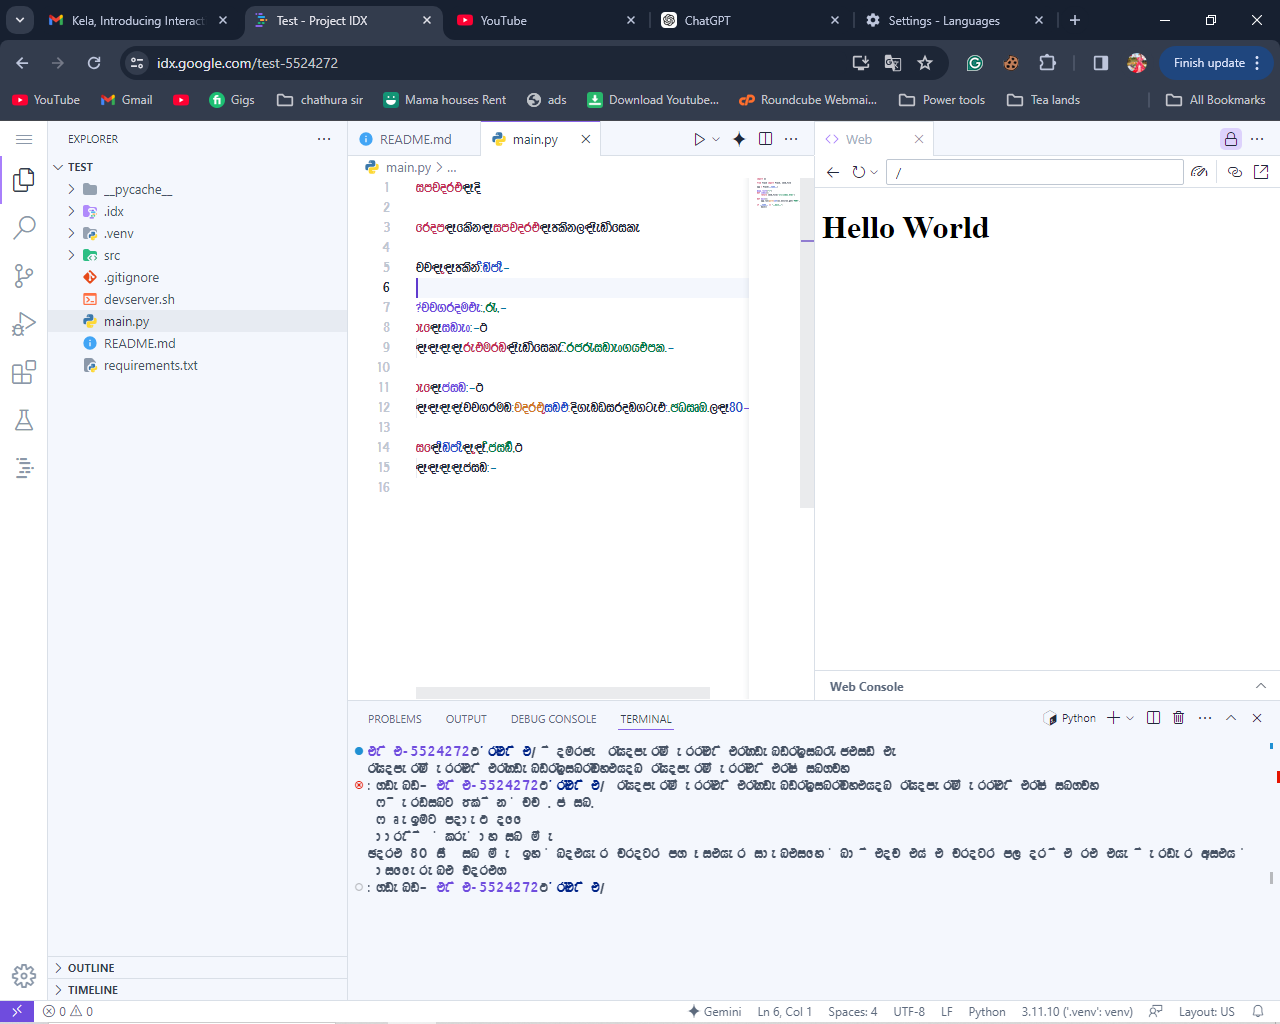Switch to README.md editor tab
1280x1024 pixels.
[414, 139]
